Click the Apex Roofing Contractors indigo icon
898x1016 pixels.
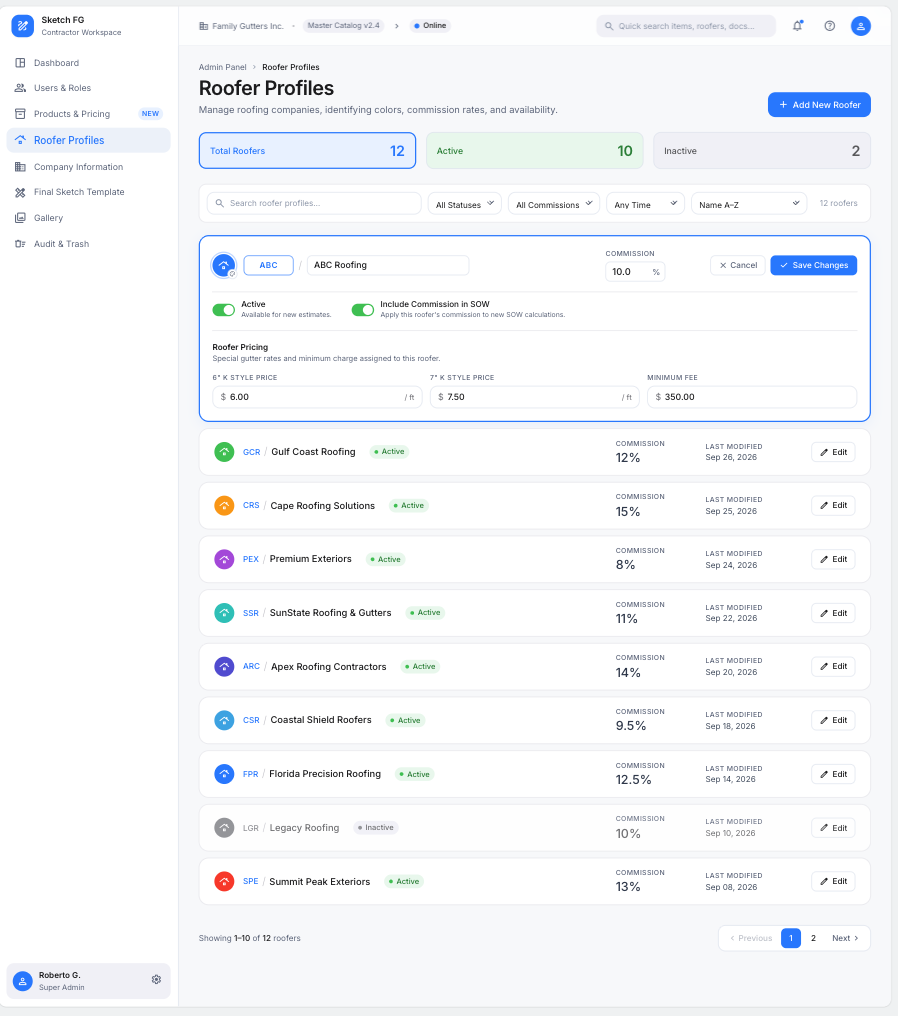(224, 667)
